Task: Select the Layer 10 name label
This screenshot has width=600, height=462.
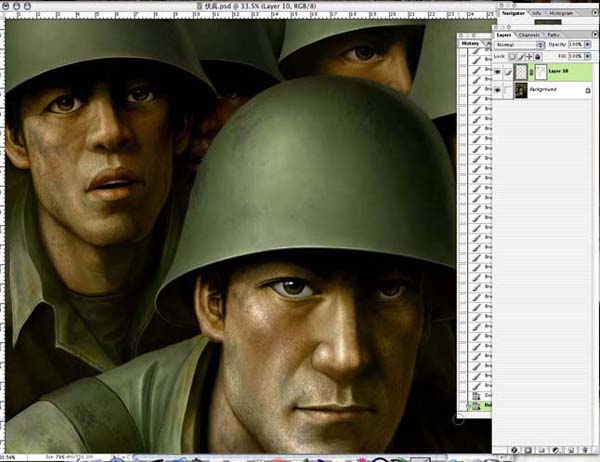Action: pos(558,71)
